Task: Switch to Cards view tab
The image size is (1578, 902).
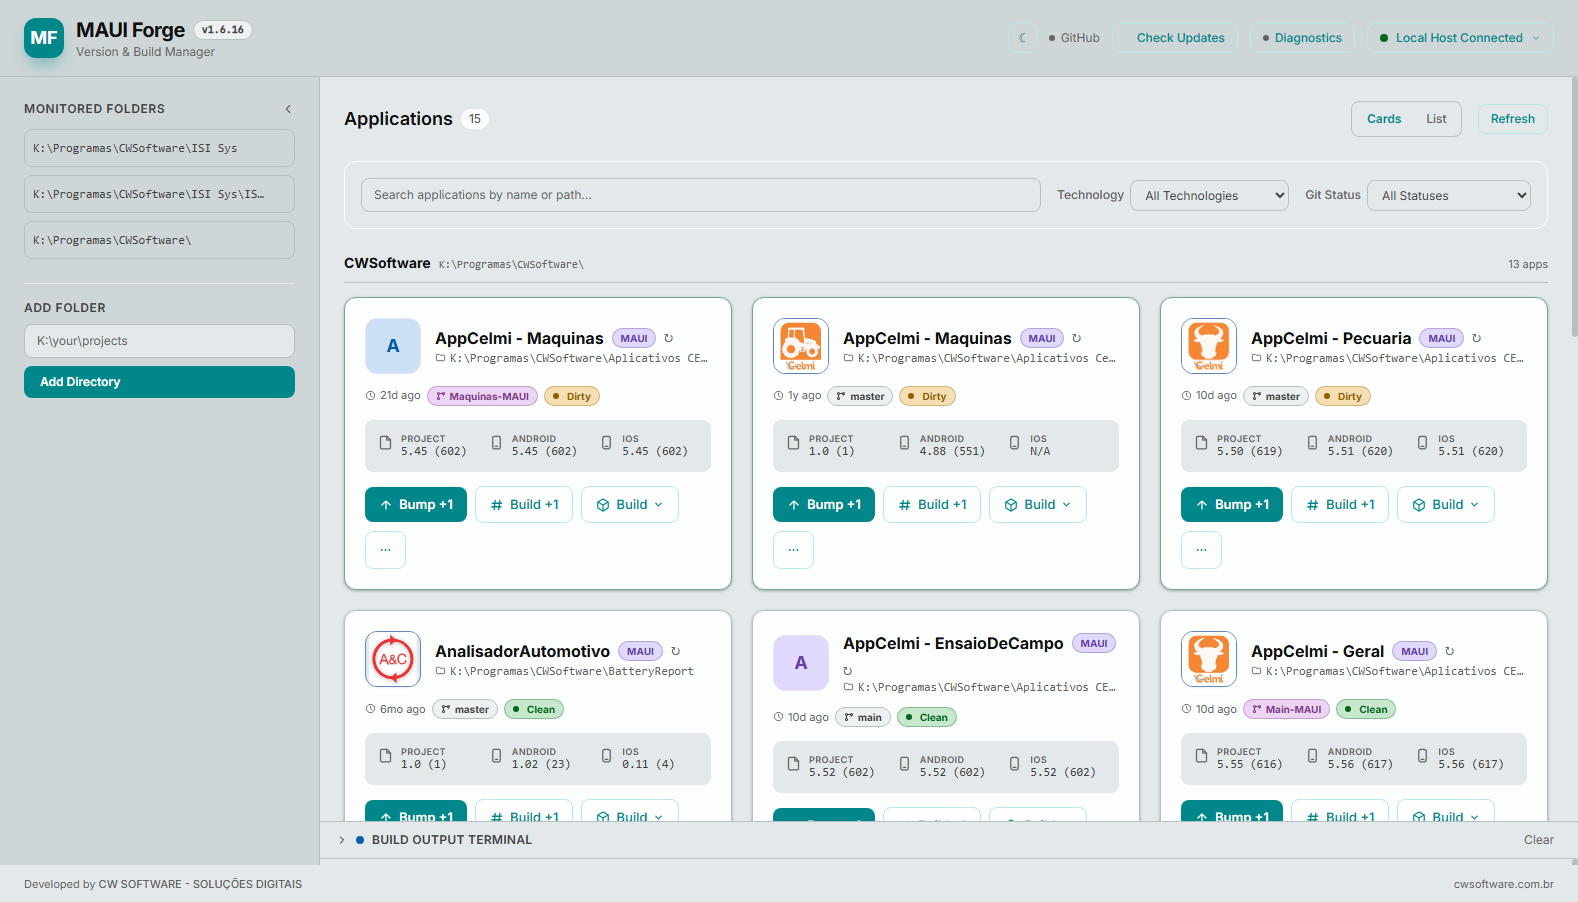Action: pyautogui.click(x=1384, y=119)
